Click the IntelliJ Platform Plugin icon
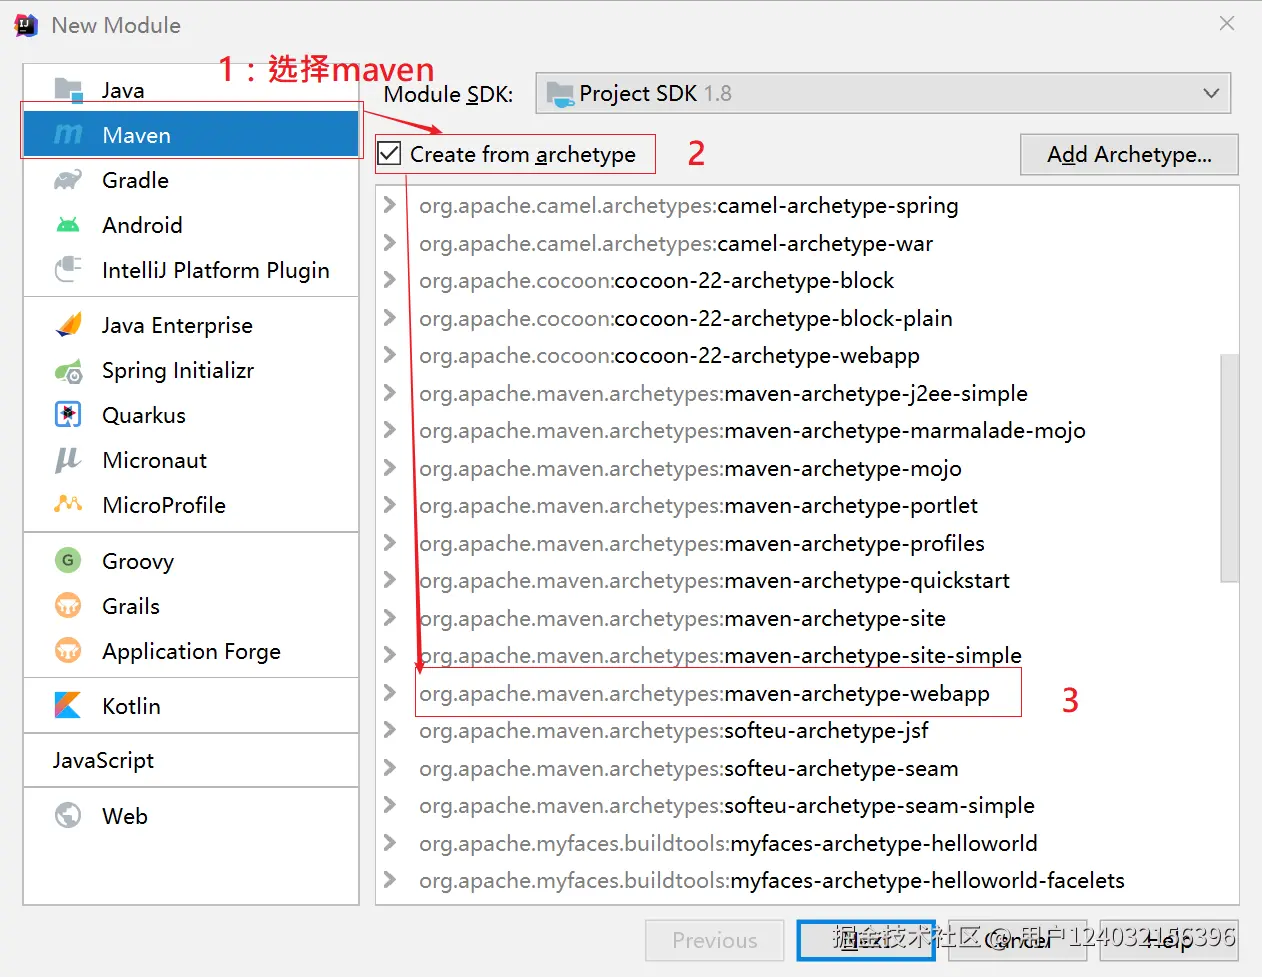The width and height of the screenshot is (1262, 977). pyautogui.click(x=68, y=270)
